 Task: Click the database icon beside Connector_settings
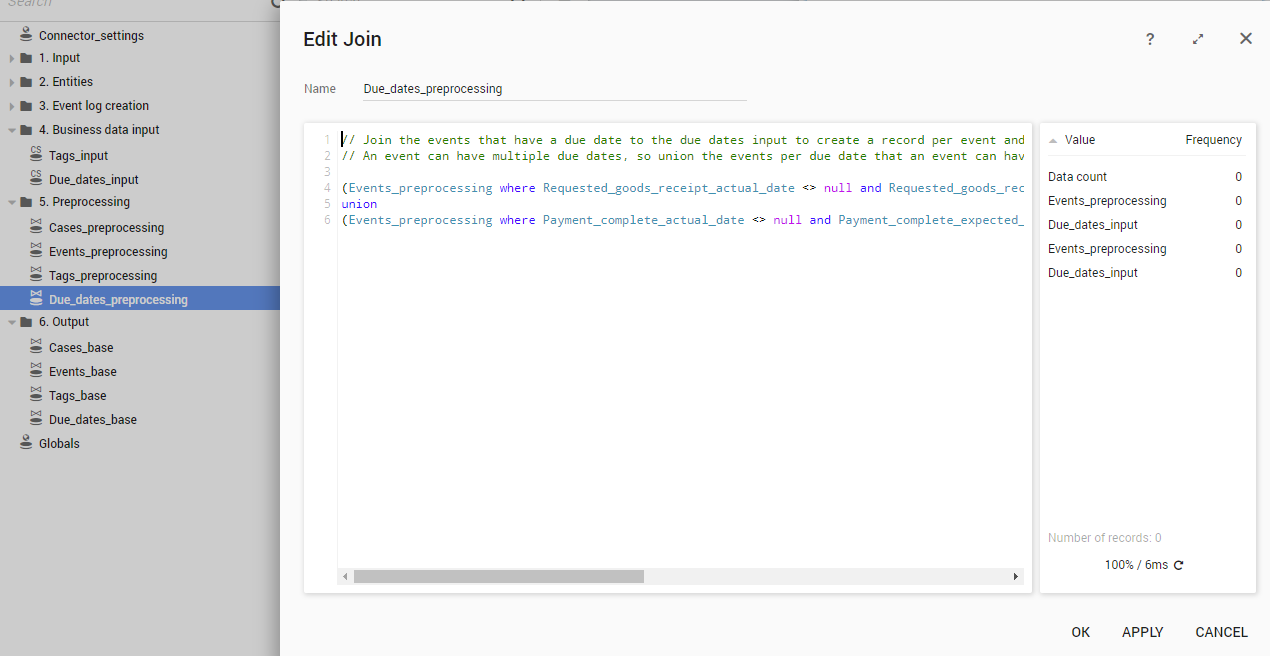[x=25, y=34]
